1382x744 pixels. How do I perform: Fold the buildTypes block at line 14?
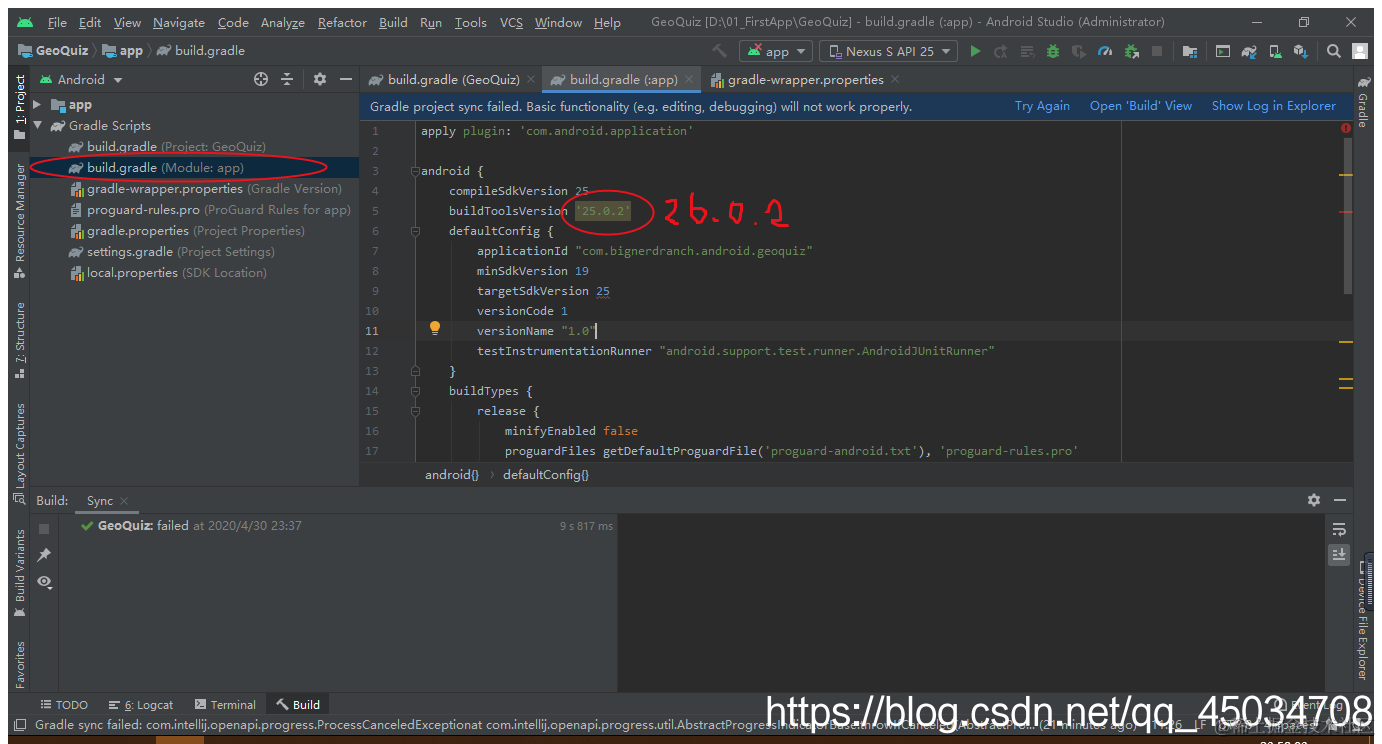(x=416, y=391)
